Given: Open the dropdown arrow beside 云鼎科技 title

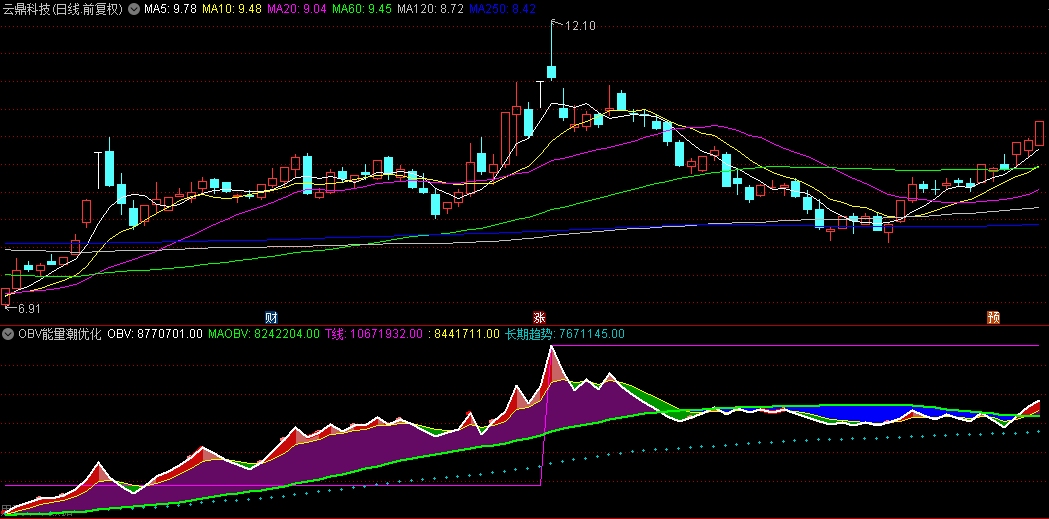Looking at the screenshot, I should (134, 9).
